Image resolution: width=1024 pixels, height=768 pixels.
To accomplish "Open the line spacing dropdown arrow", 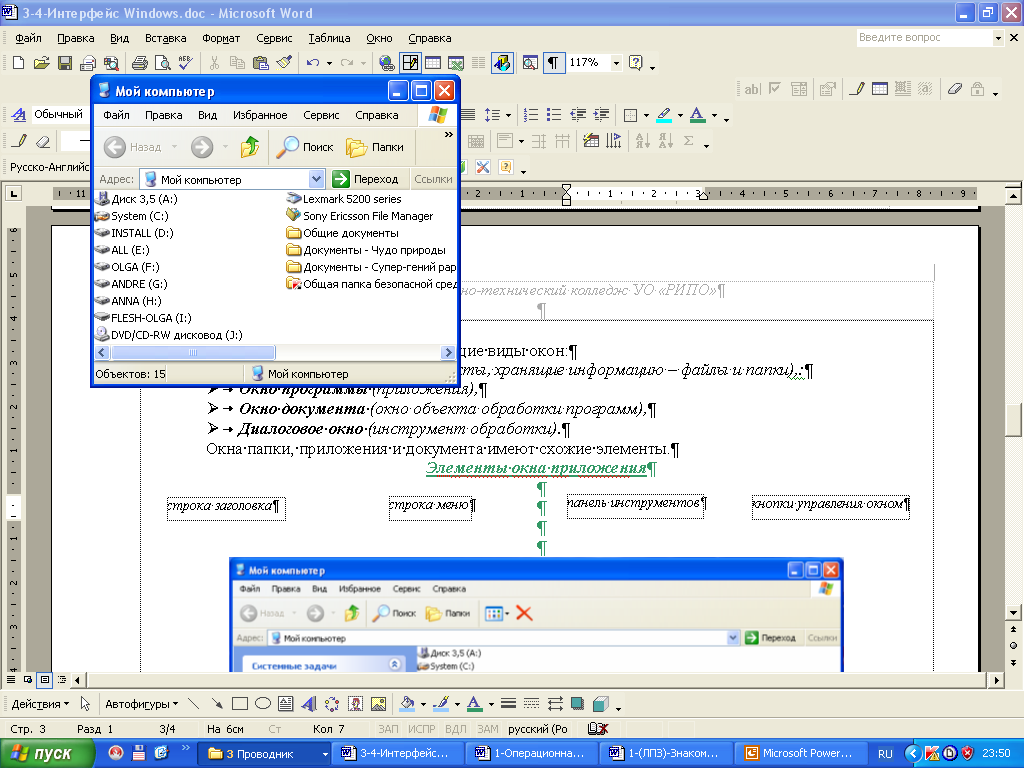I will click(508, 115).
